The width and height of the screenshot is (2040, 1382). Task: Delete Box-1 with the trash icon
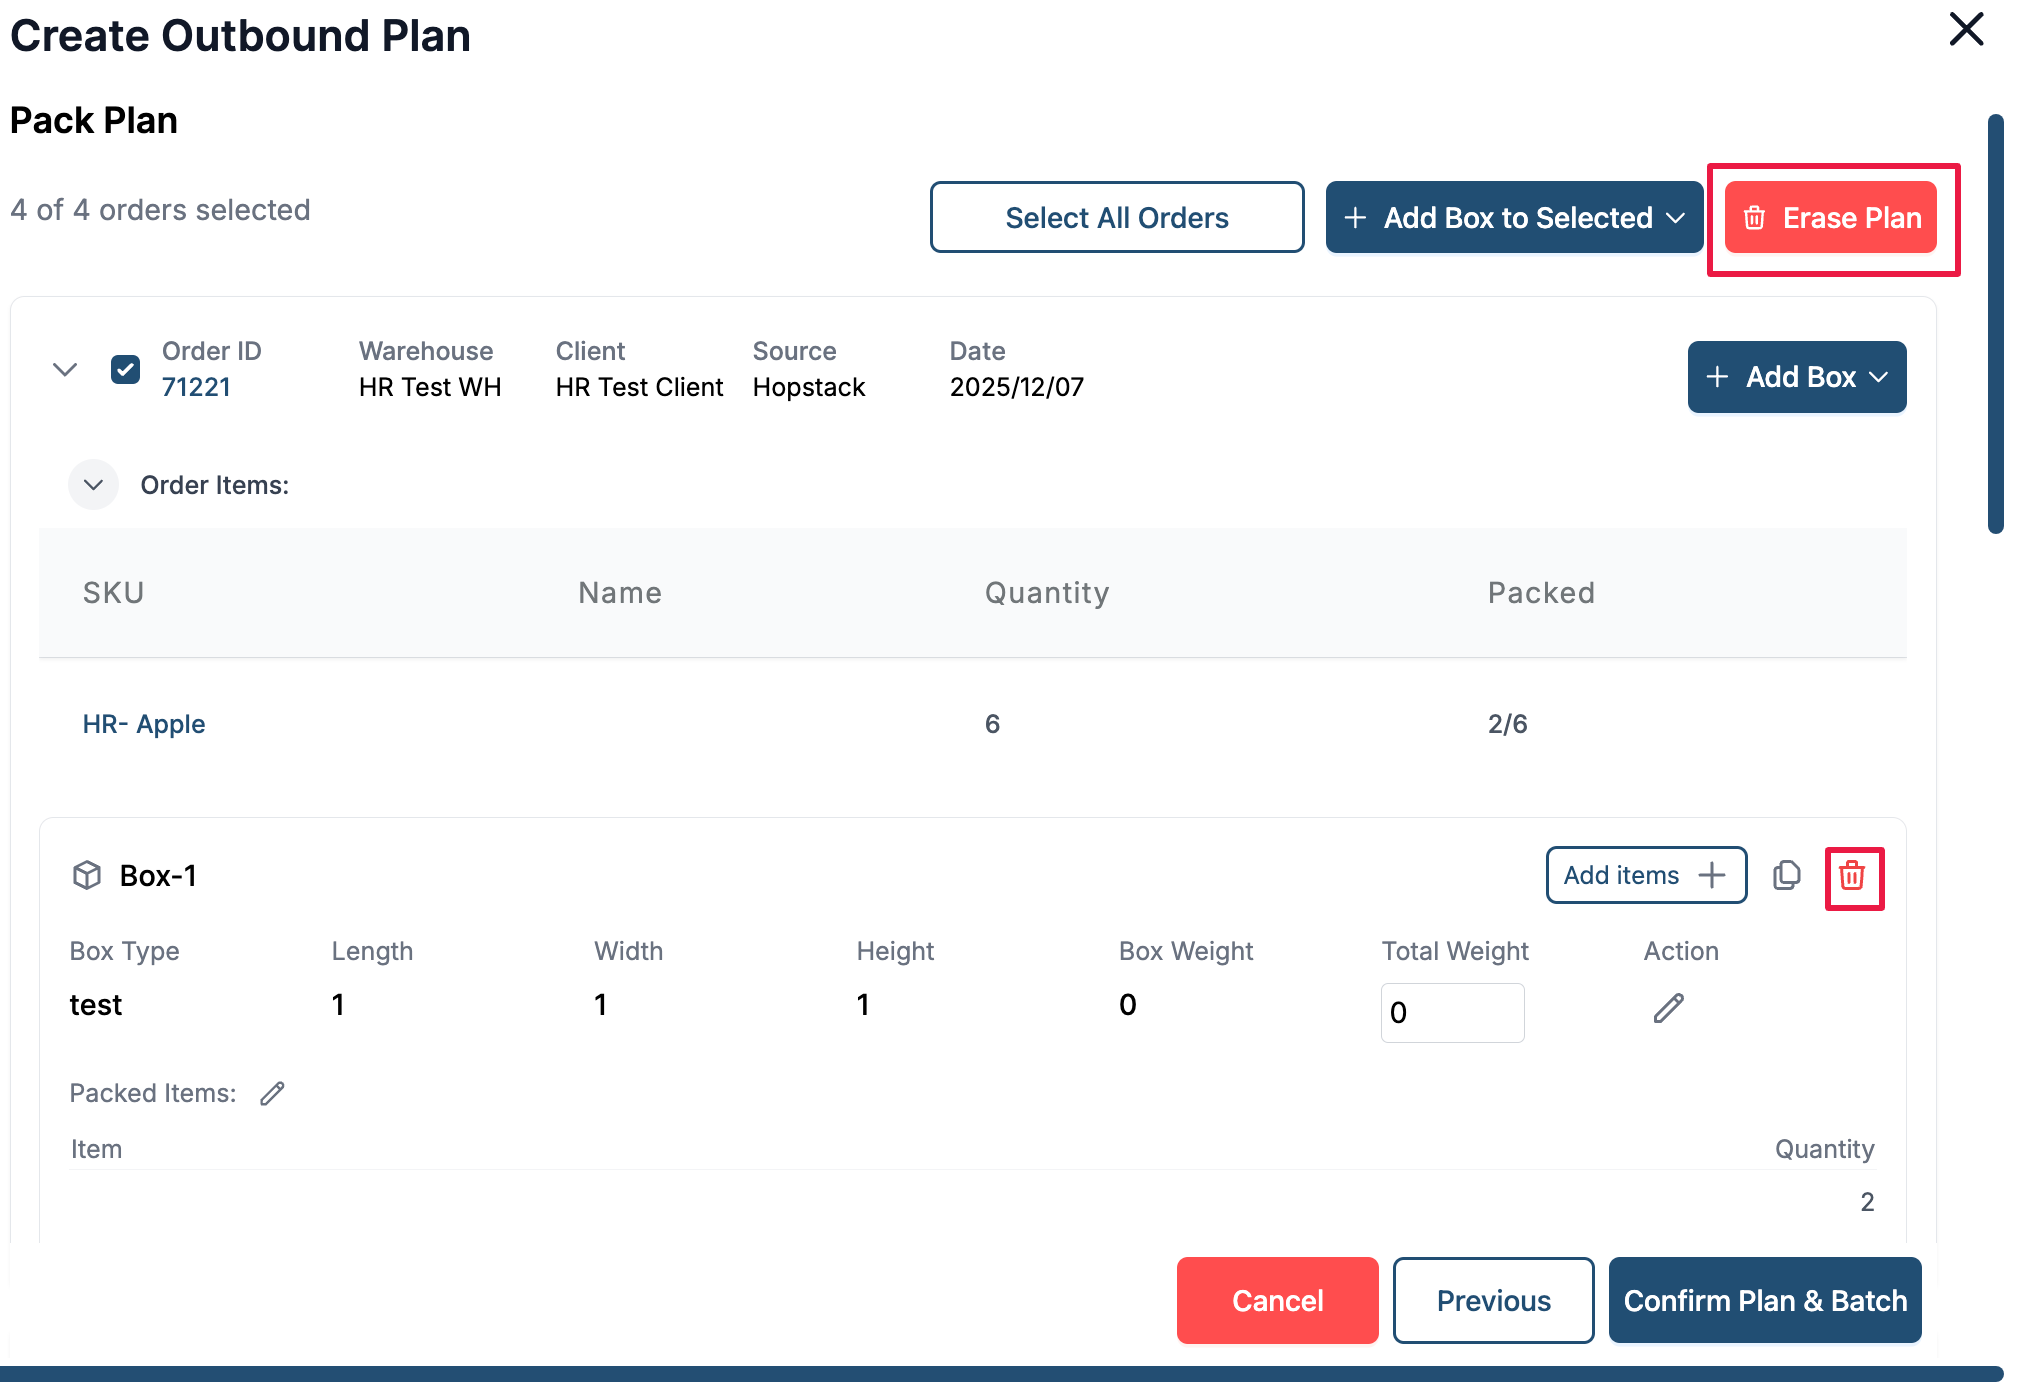1853,877
